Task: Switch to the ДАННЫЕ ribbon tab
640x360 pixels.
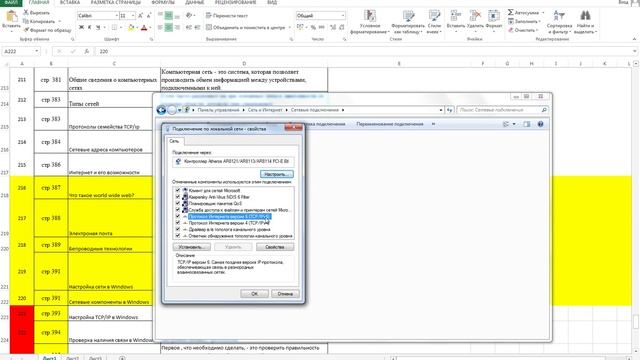Action: click(194, 2)
